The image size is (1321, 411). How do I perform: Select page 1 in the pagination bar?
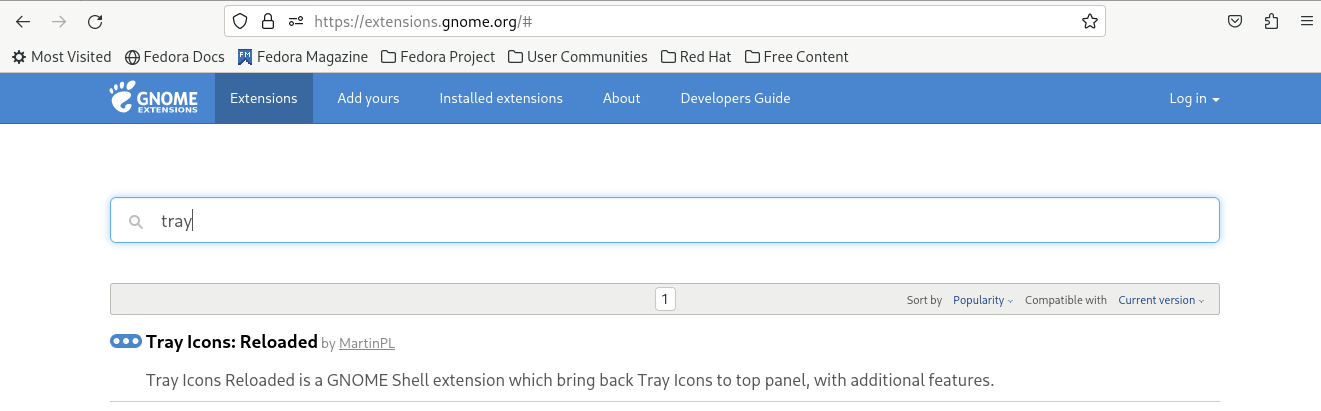[665, 298]
